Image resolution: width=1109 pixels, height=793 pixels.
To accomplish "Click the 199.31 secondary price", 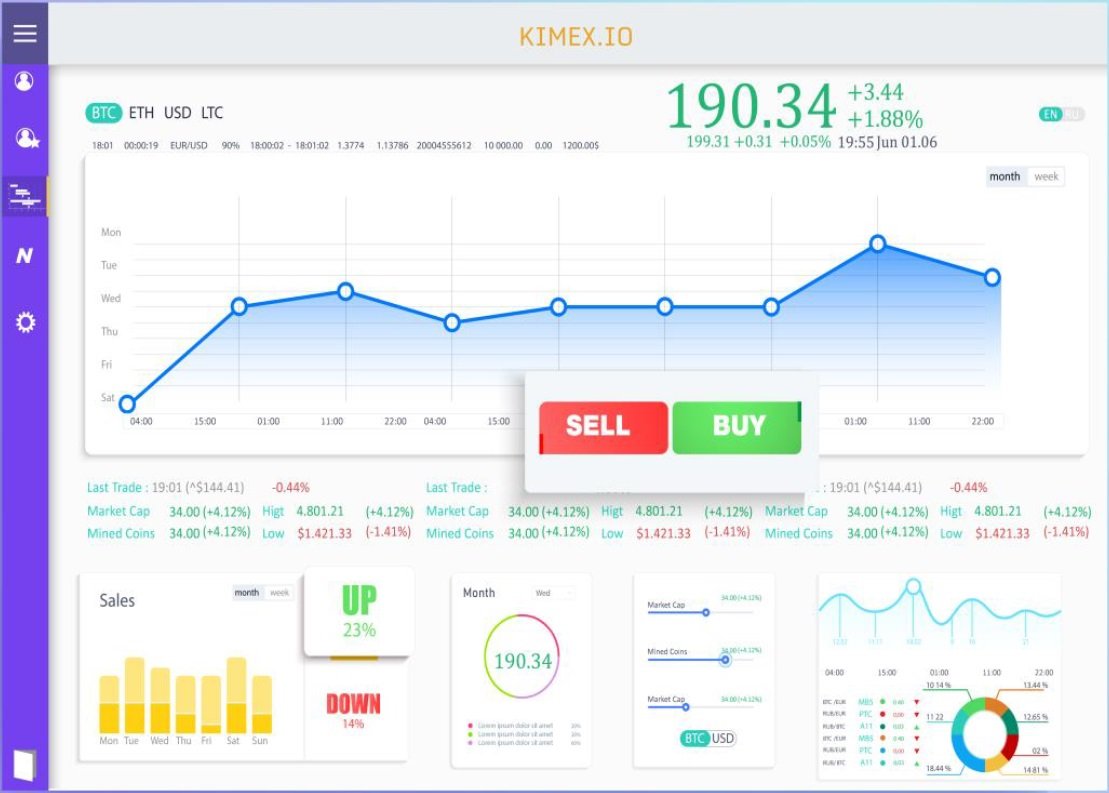I will [x=707, y=141].
